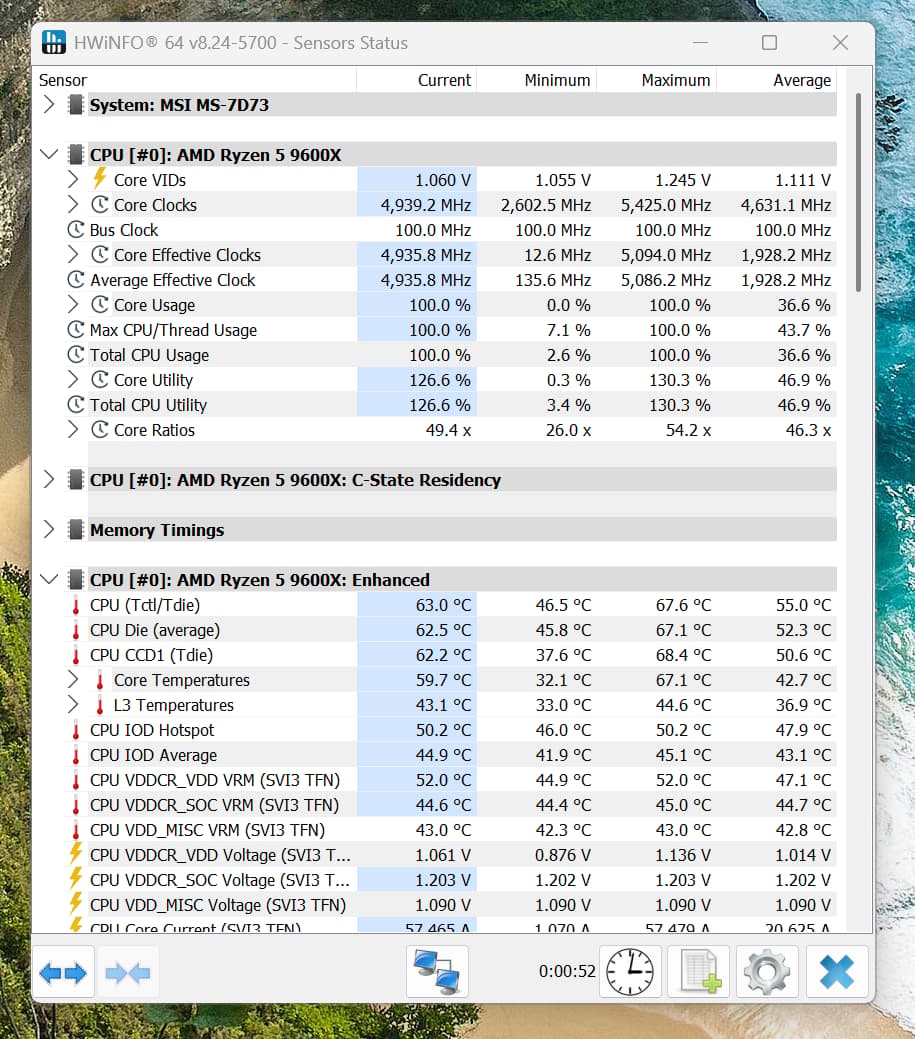The height and width of the screenshot is (1039, 915).
Task: Click the 54.2 x maximum Core Ratios value
Action: coord(688,430)
